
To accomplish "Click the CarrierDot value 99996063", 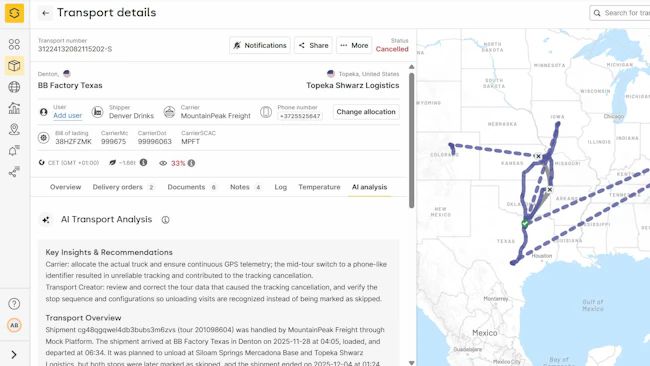I will 155,141.
